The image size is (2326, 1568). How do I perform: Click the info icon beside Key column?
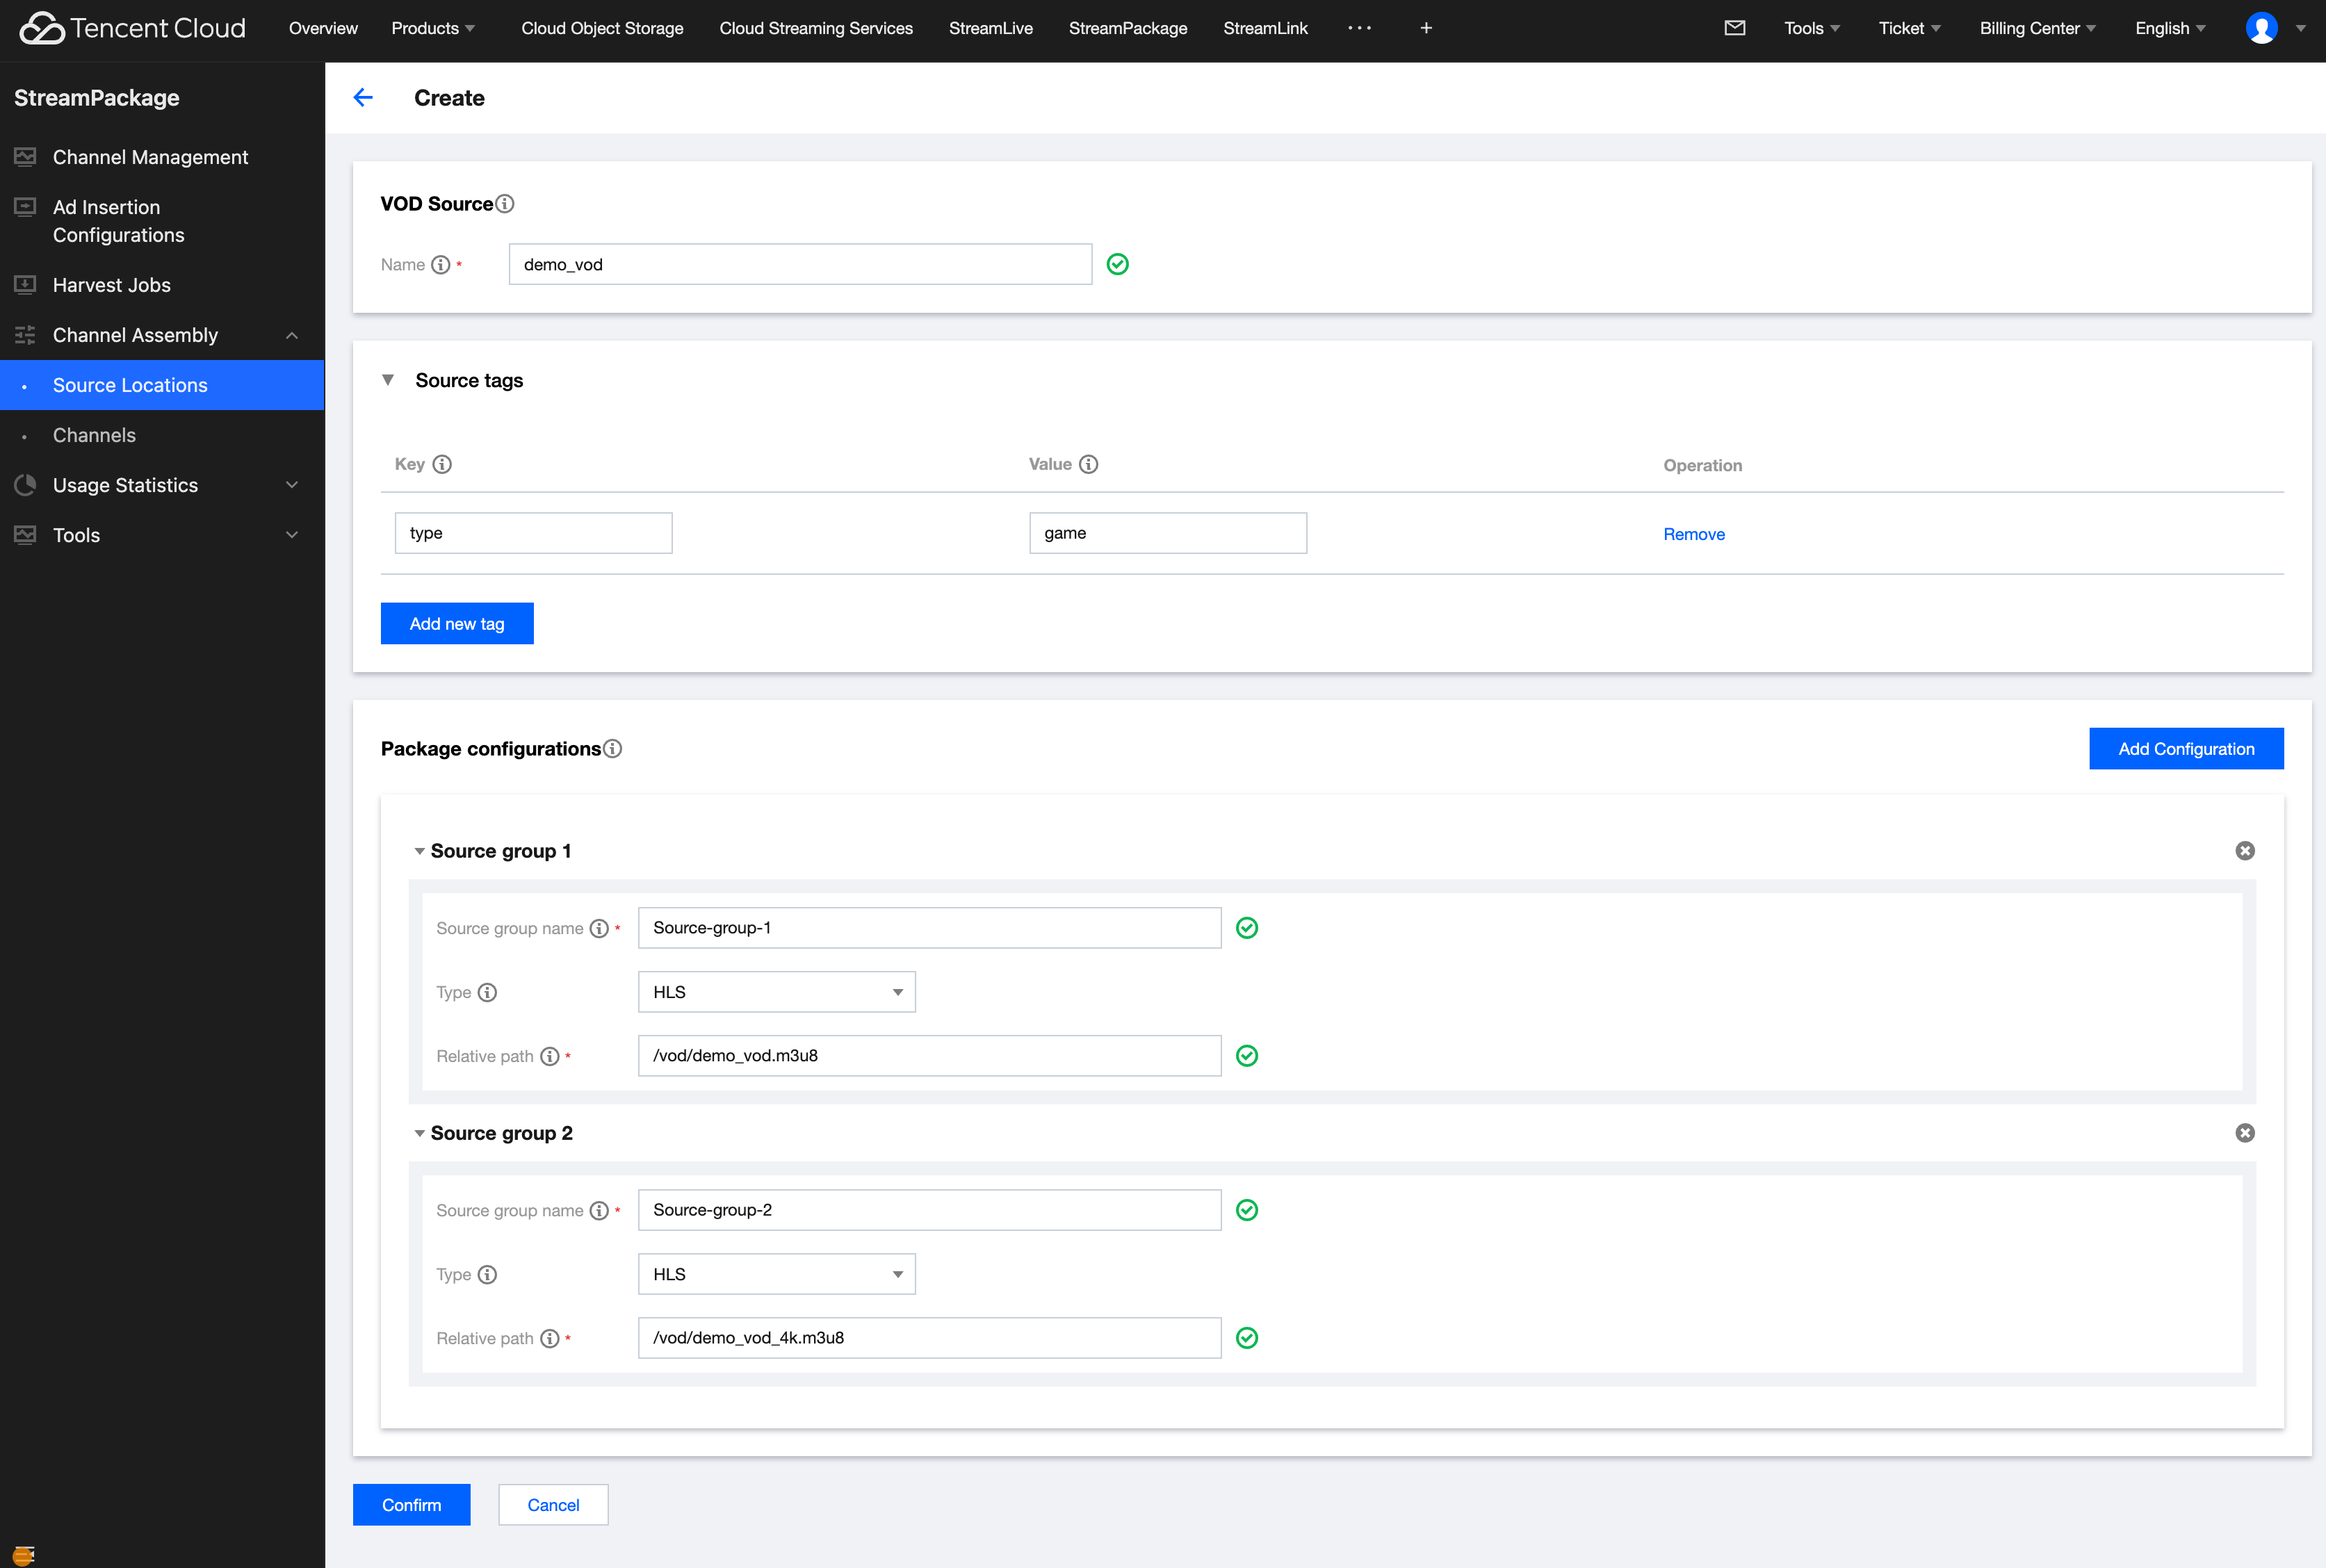coord(442,464)
